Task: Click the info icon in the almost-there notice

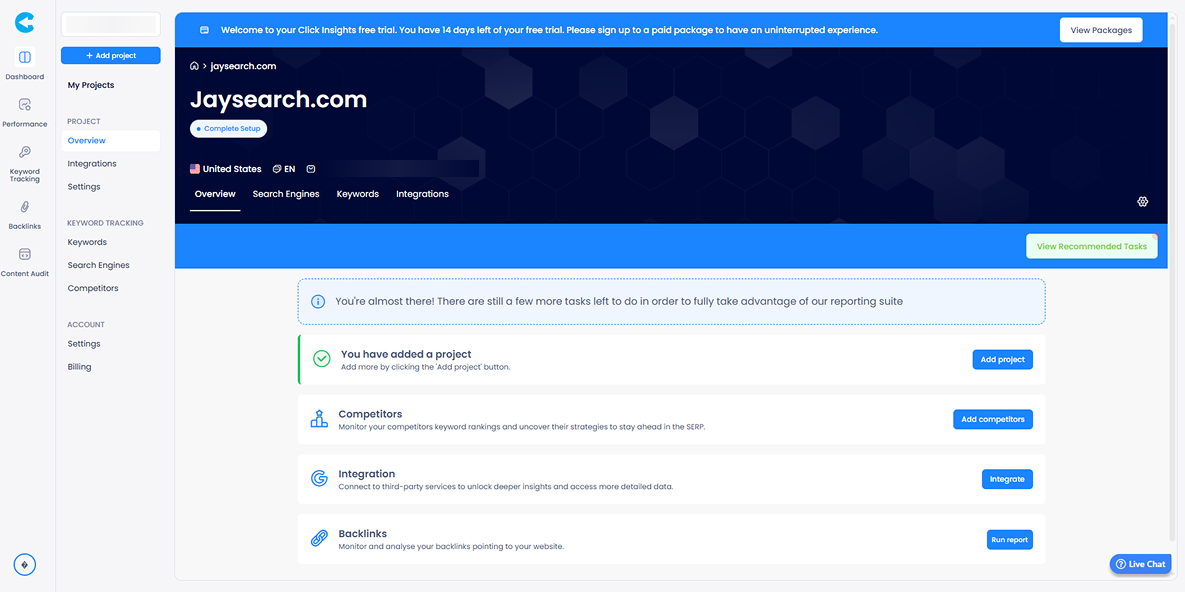Action: click(x=319, y=302)
